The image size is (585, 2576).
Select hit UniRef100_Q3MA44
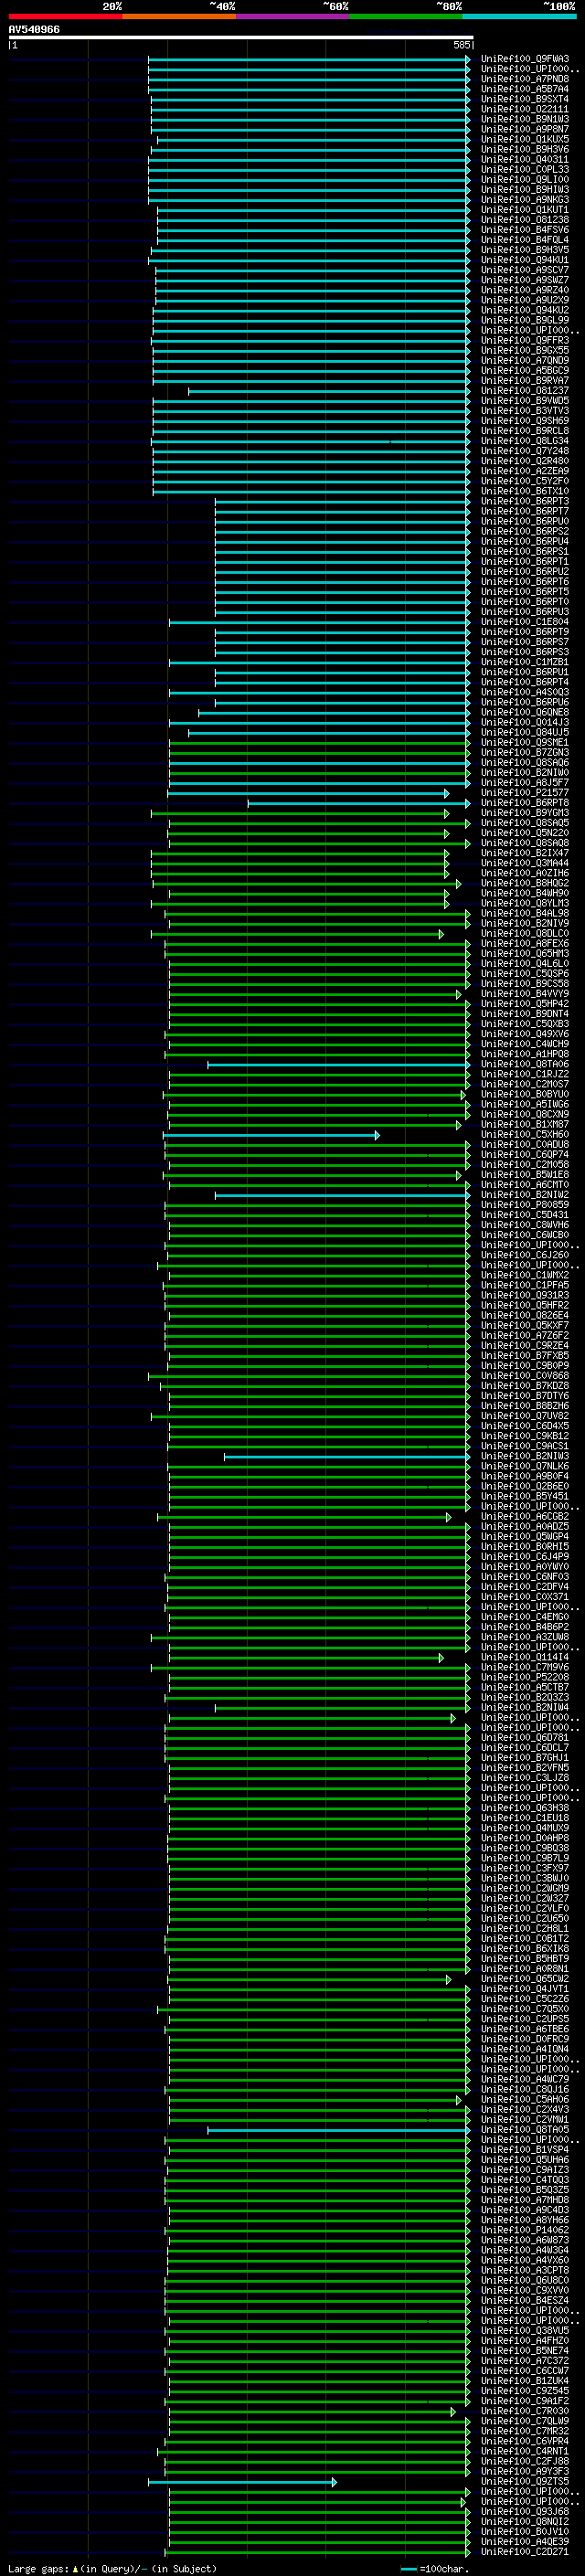coord(525,863)
